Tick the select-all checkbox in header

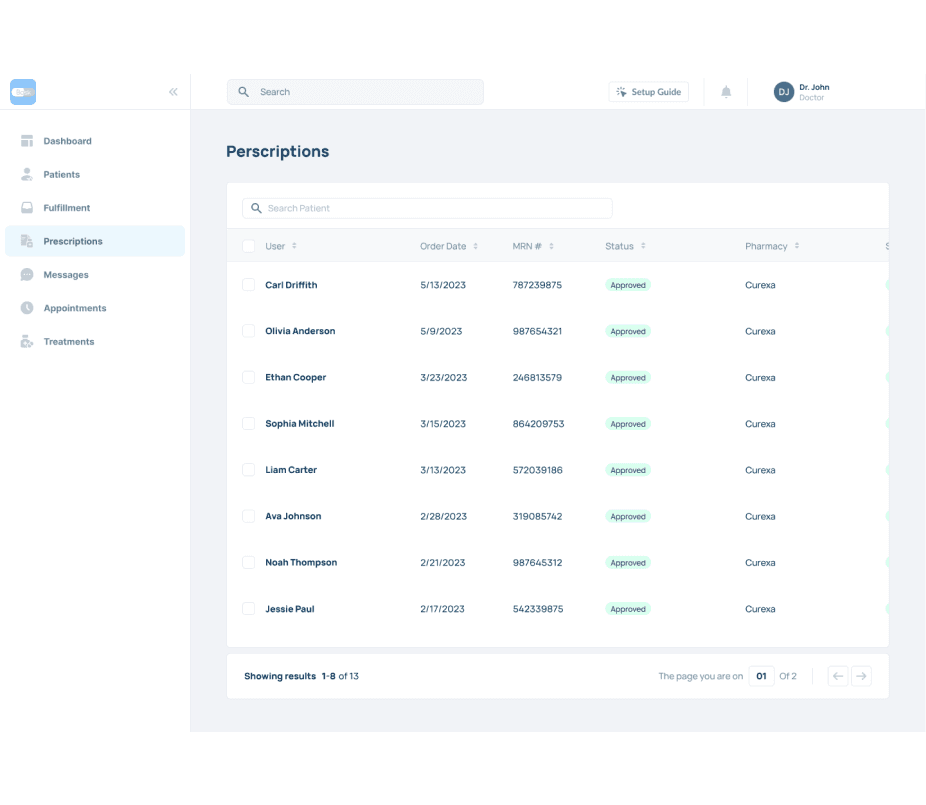tap(248, 246)
